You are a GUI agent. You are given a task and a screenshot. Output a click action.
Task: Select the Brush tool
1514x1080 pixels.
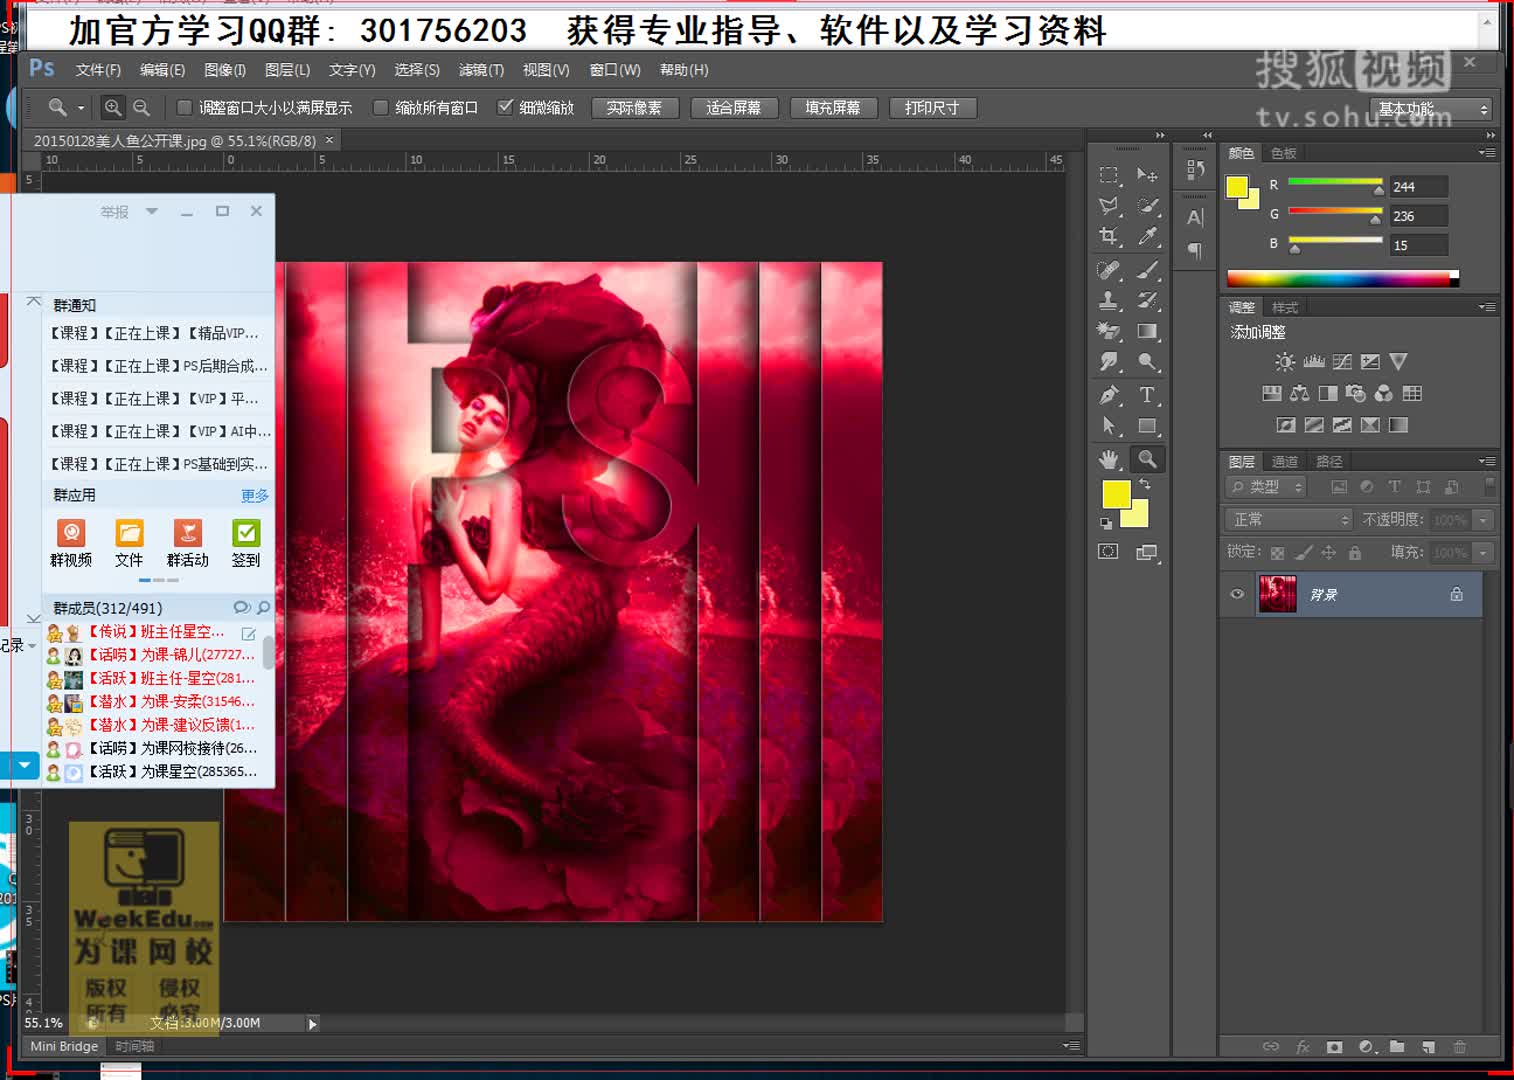[x=1147, y=270]
